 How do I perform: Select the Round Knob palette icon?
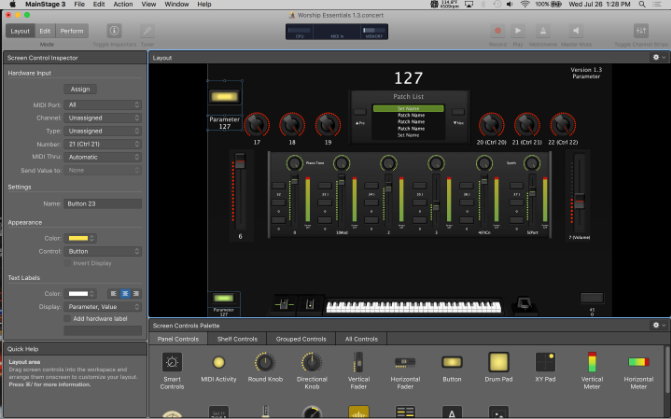point(265,362)
